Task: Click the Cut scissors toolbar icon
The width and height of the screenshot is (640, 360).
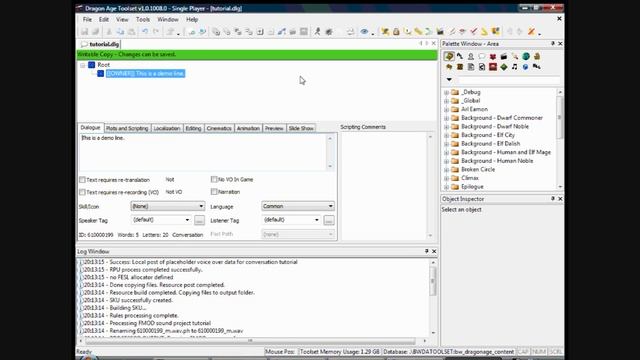Action: pyautogui.click(x=109, y=31)
